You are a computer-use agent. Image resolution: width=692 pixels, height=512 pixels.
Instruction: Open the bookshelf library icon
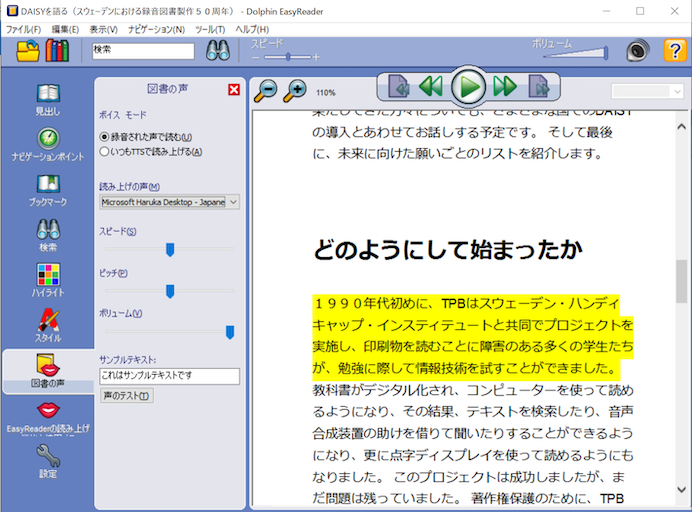(x=57, y=50)
